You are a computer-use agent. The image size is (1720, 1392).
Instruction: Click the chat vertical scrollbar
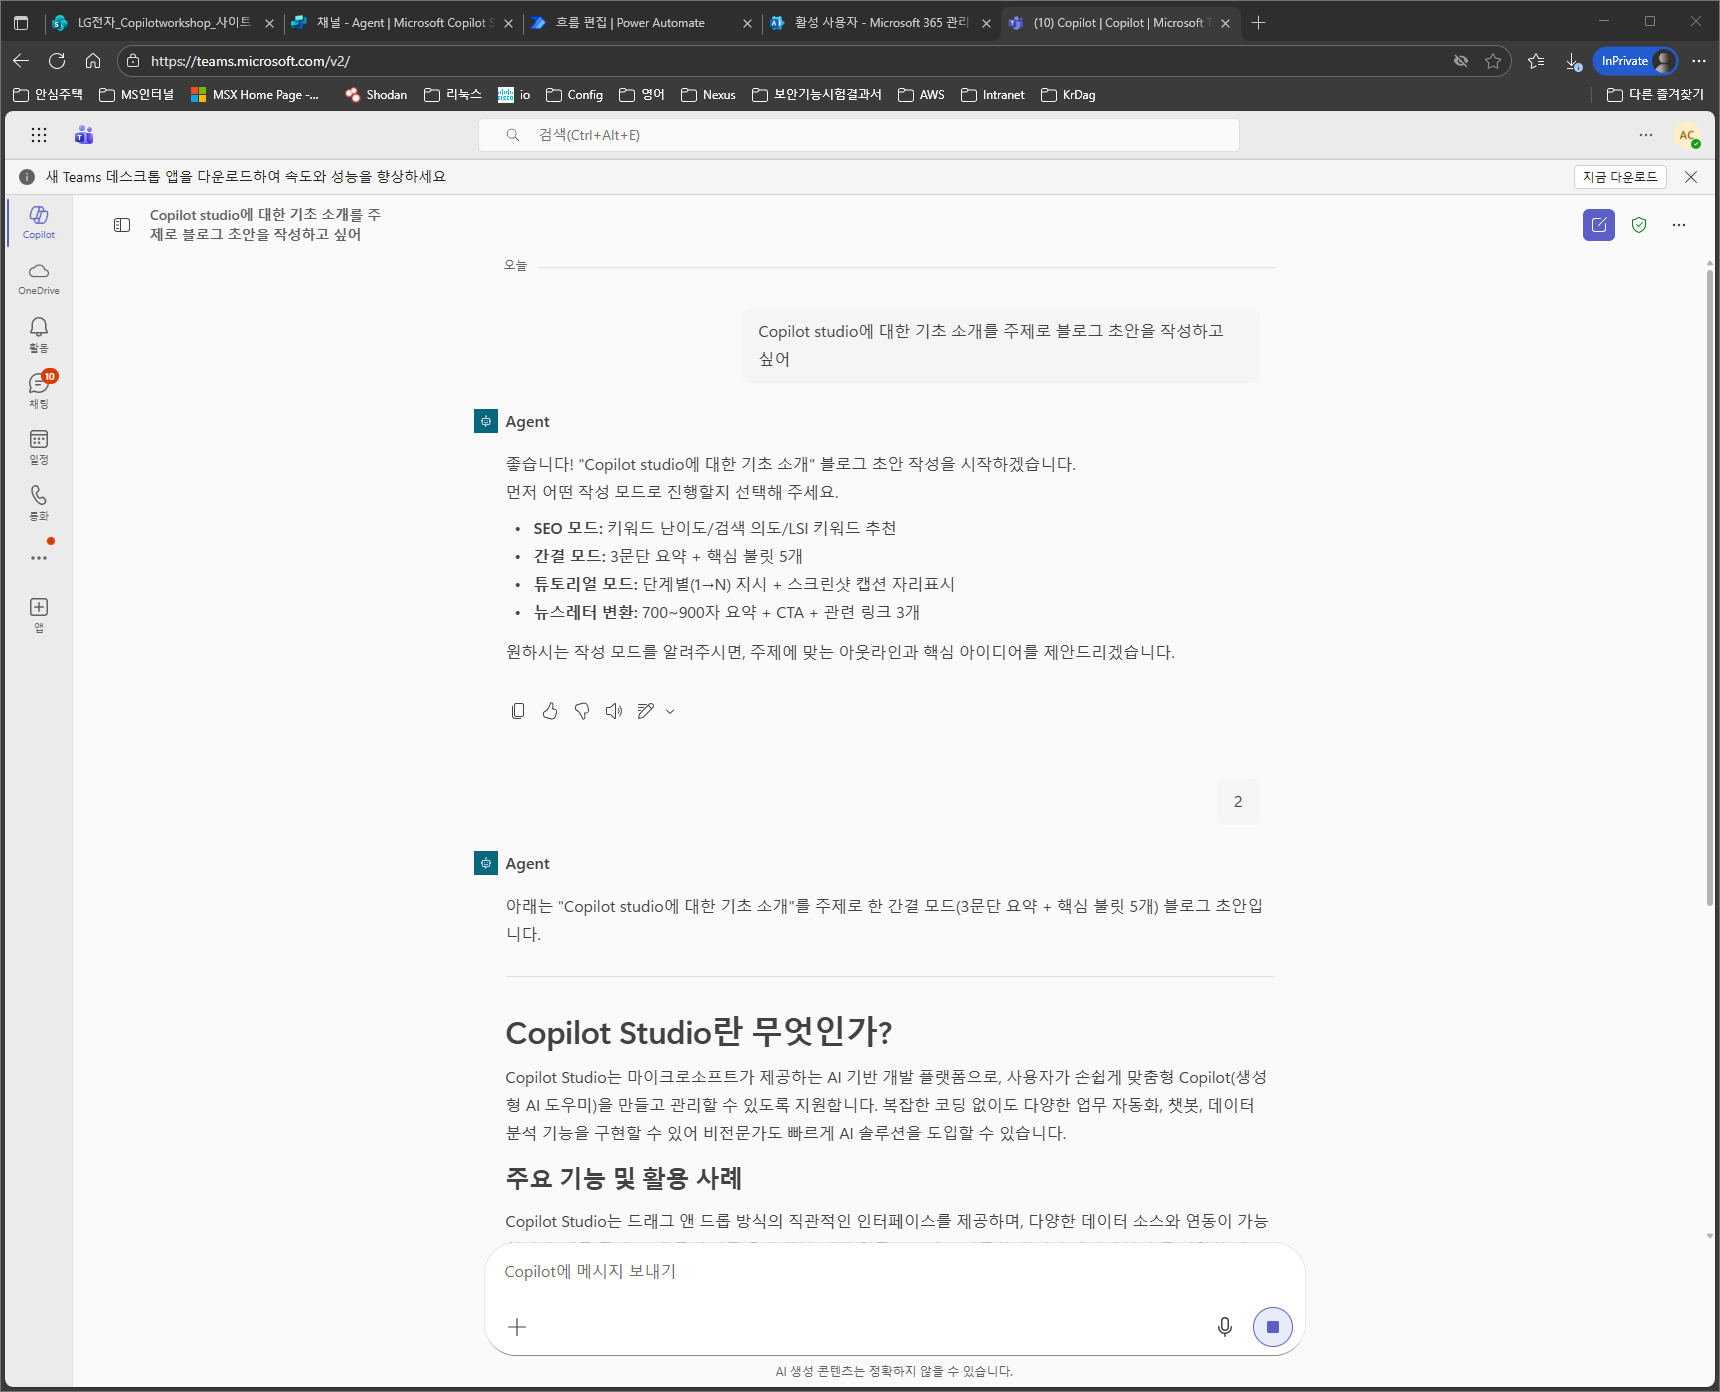coord(1710,587)
